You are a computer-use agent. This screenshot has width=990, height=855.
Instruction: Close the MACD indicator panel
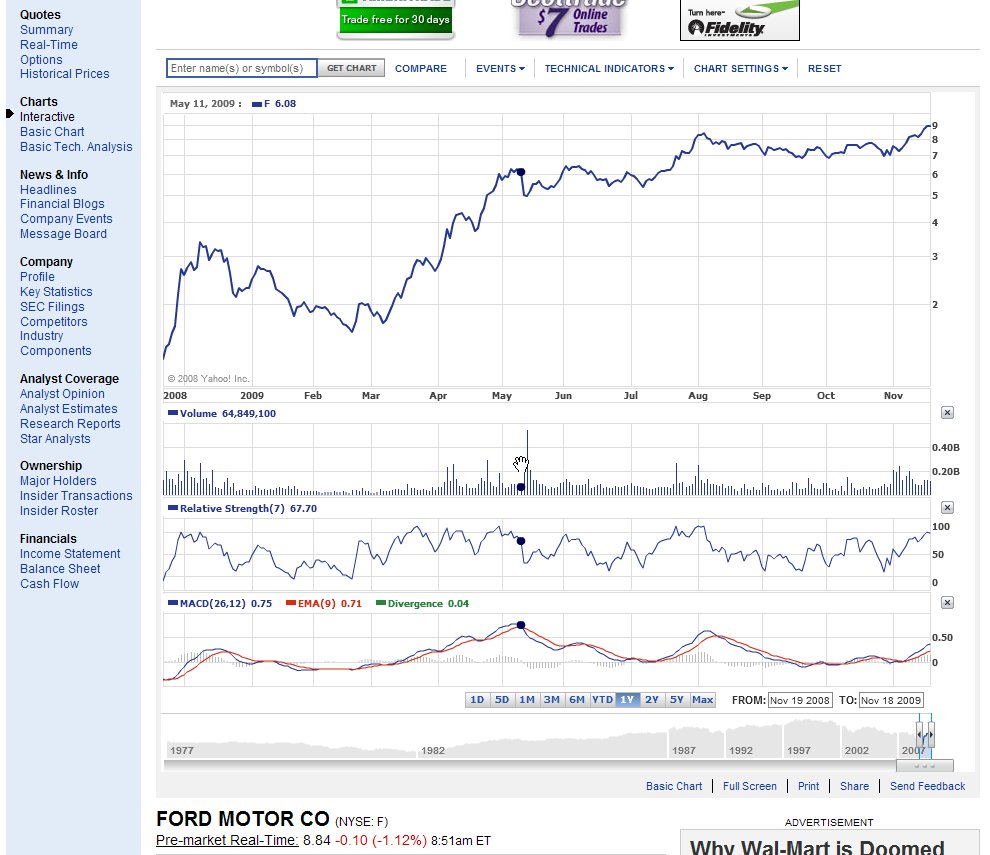947,602
